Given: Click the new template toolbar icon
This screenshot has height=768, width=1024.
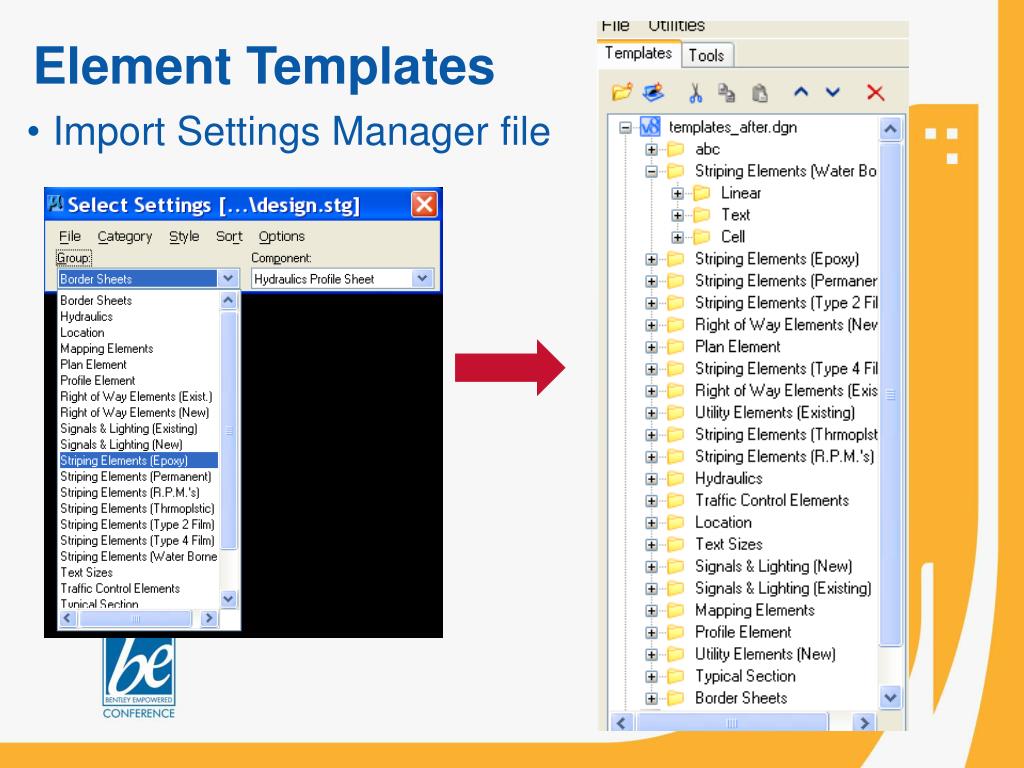Looking at the screenshot, I should coord(653,91).
